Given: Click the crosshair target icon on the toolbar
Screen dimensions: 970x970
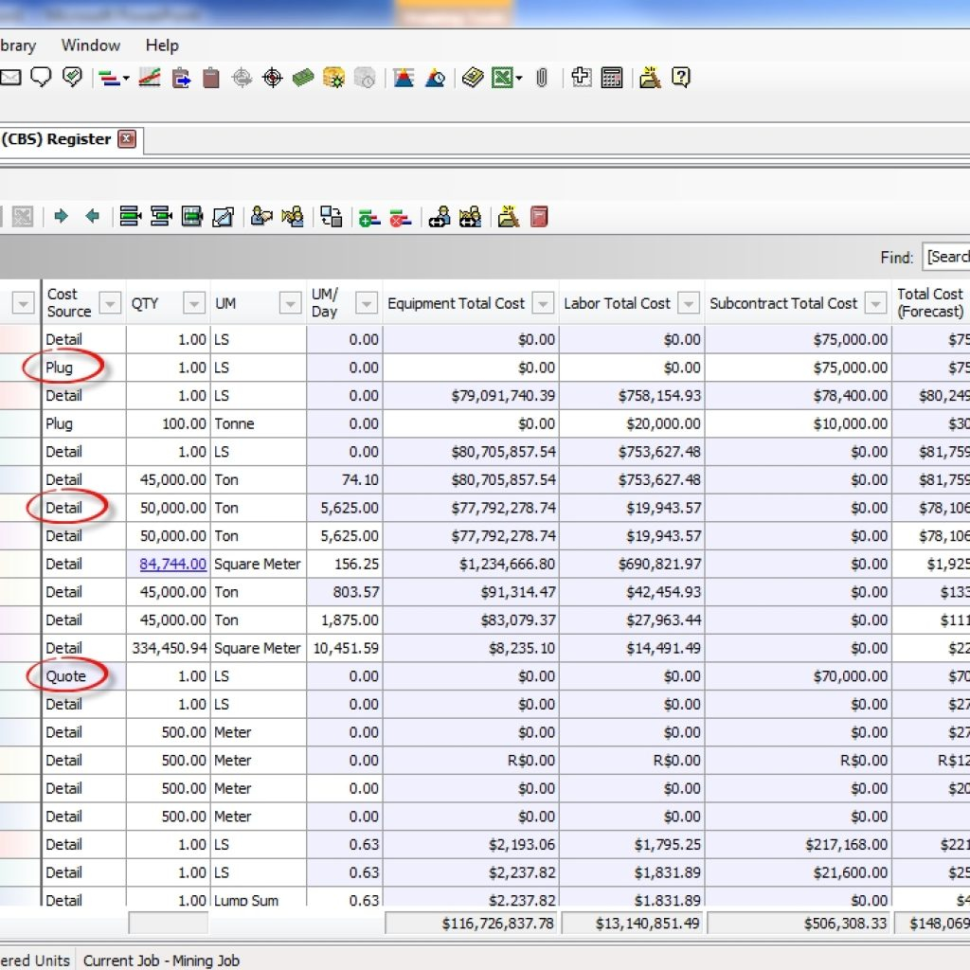Looking at the screenshot, I should pos(273,77).
